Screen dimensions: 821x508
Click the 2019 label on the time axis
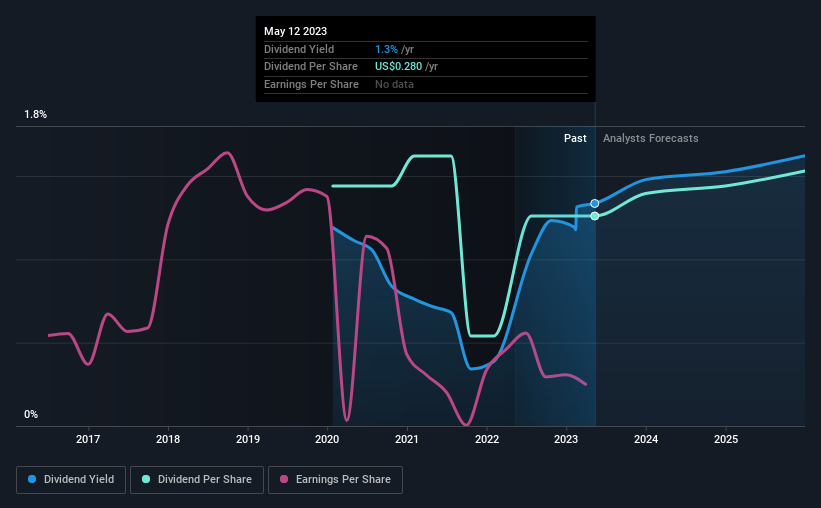click(x=248, y=439)
